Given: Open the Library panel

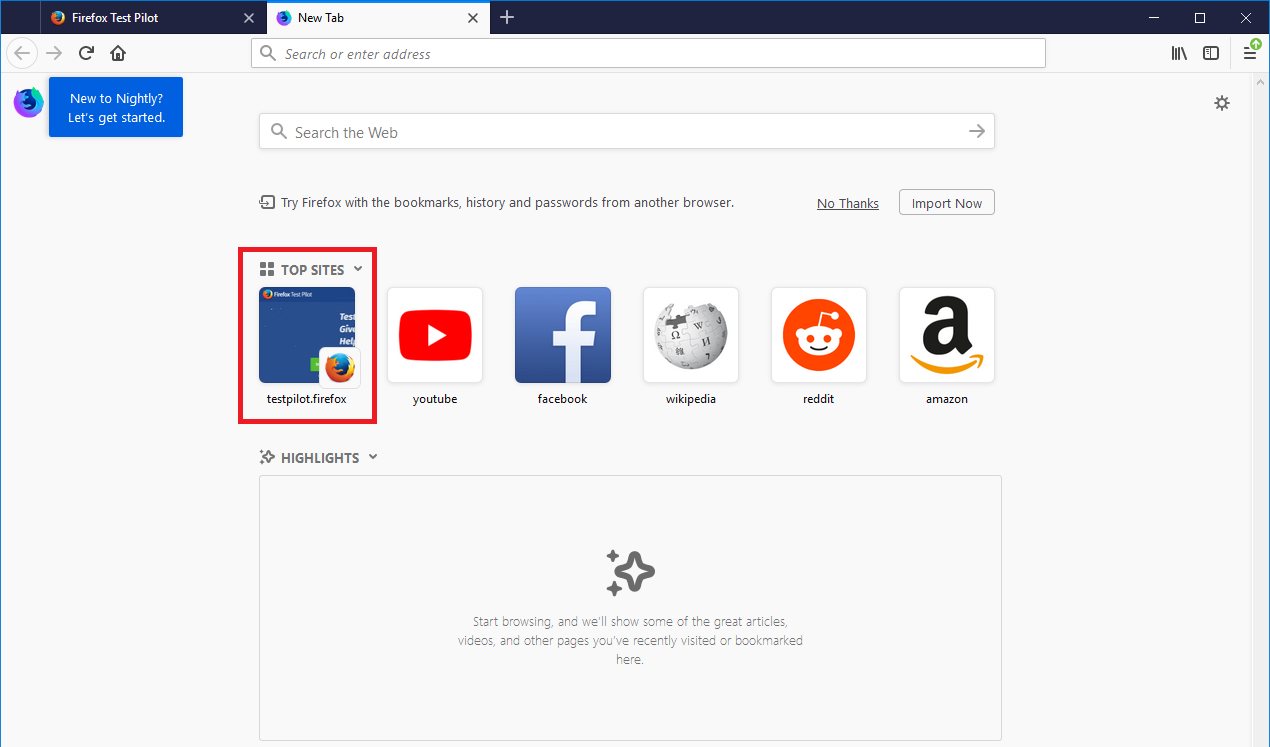Looking at the screenshot, I should (x=1178, y=53).
